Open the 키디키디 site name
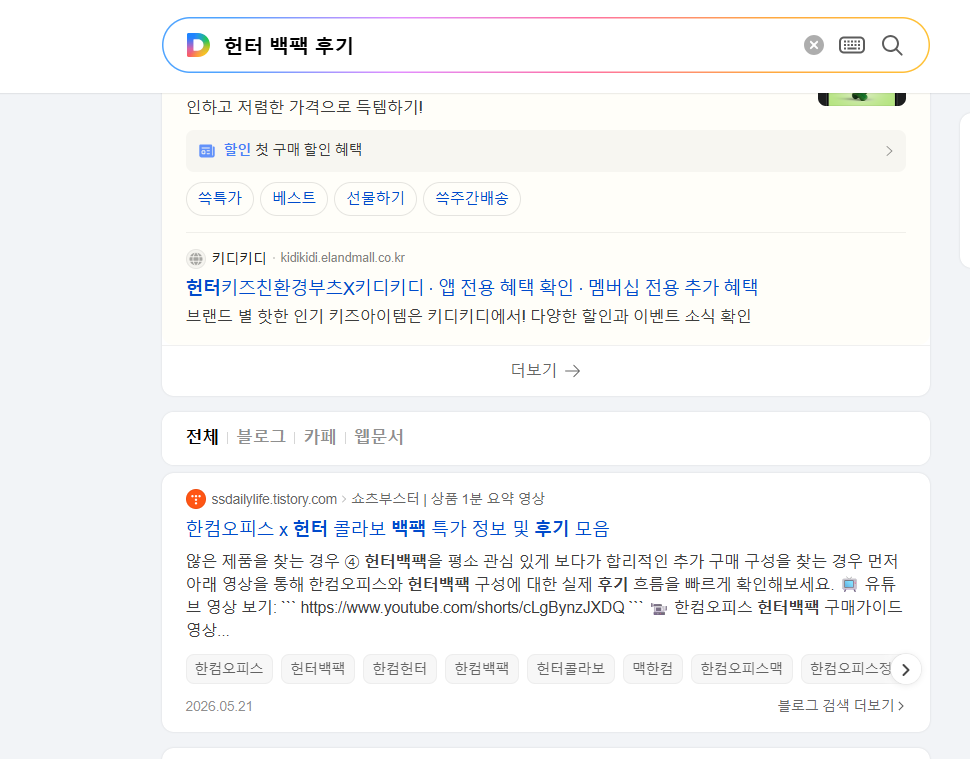Screen dimensions: 970x759 coord(239,258)
